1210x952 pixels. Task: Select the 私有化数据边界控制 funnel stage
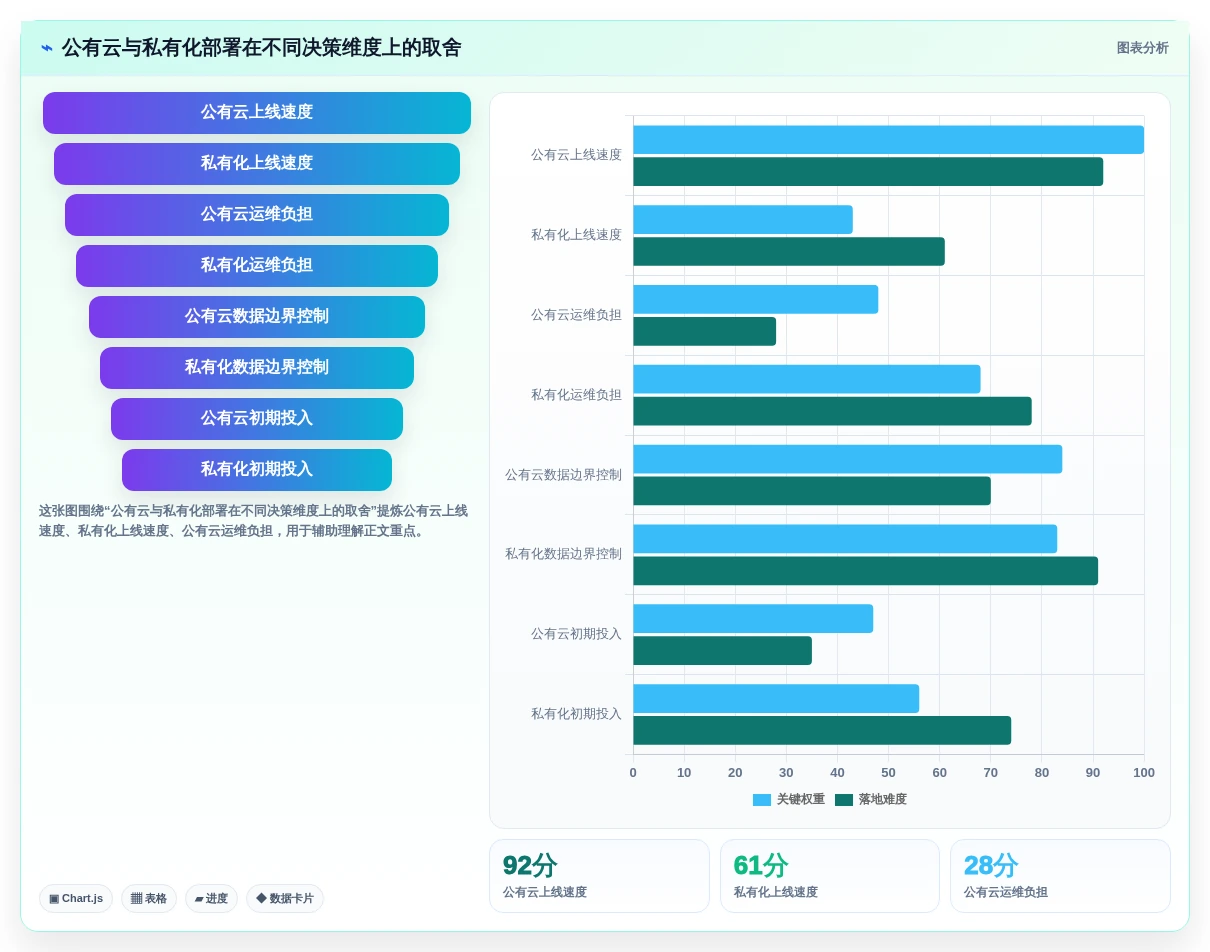point(257,368)
